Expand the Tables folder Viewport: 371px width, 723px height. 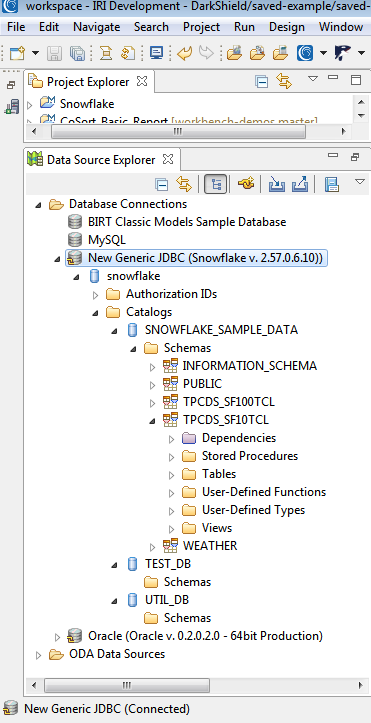(x=171, y=475)
